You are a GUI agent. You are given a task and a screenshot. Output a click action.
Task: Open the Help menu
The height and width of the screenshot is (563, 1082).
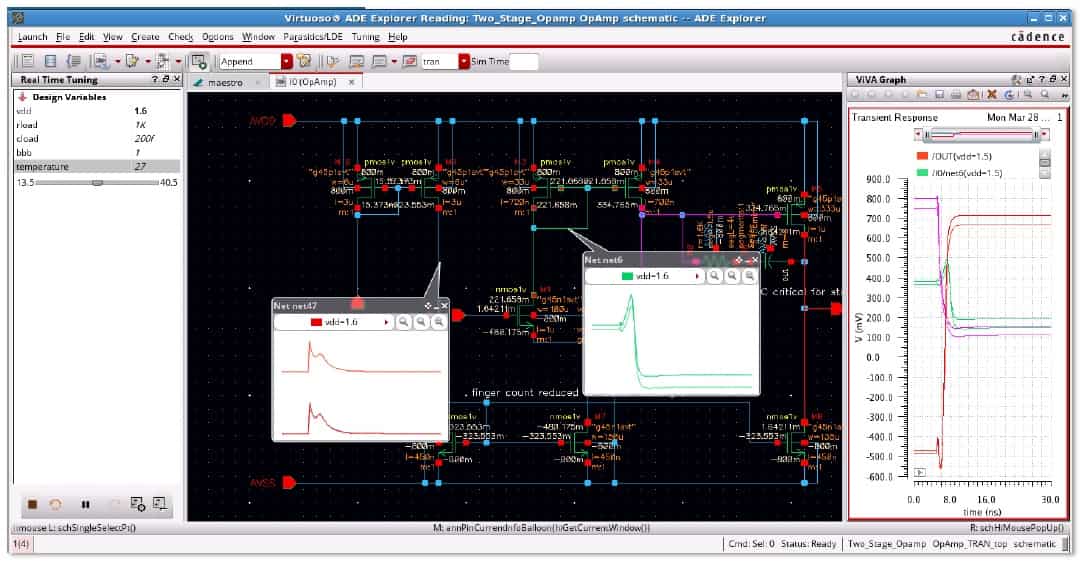click(x=397, y=37)
